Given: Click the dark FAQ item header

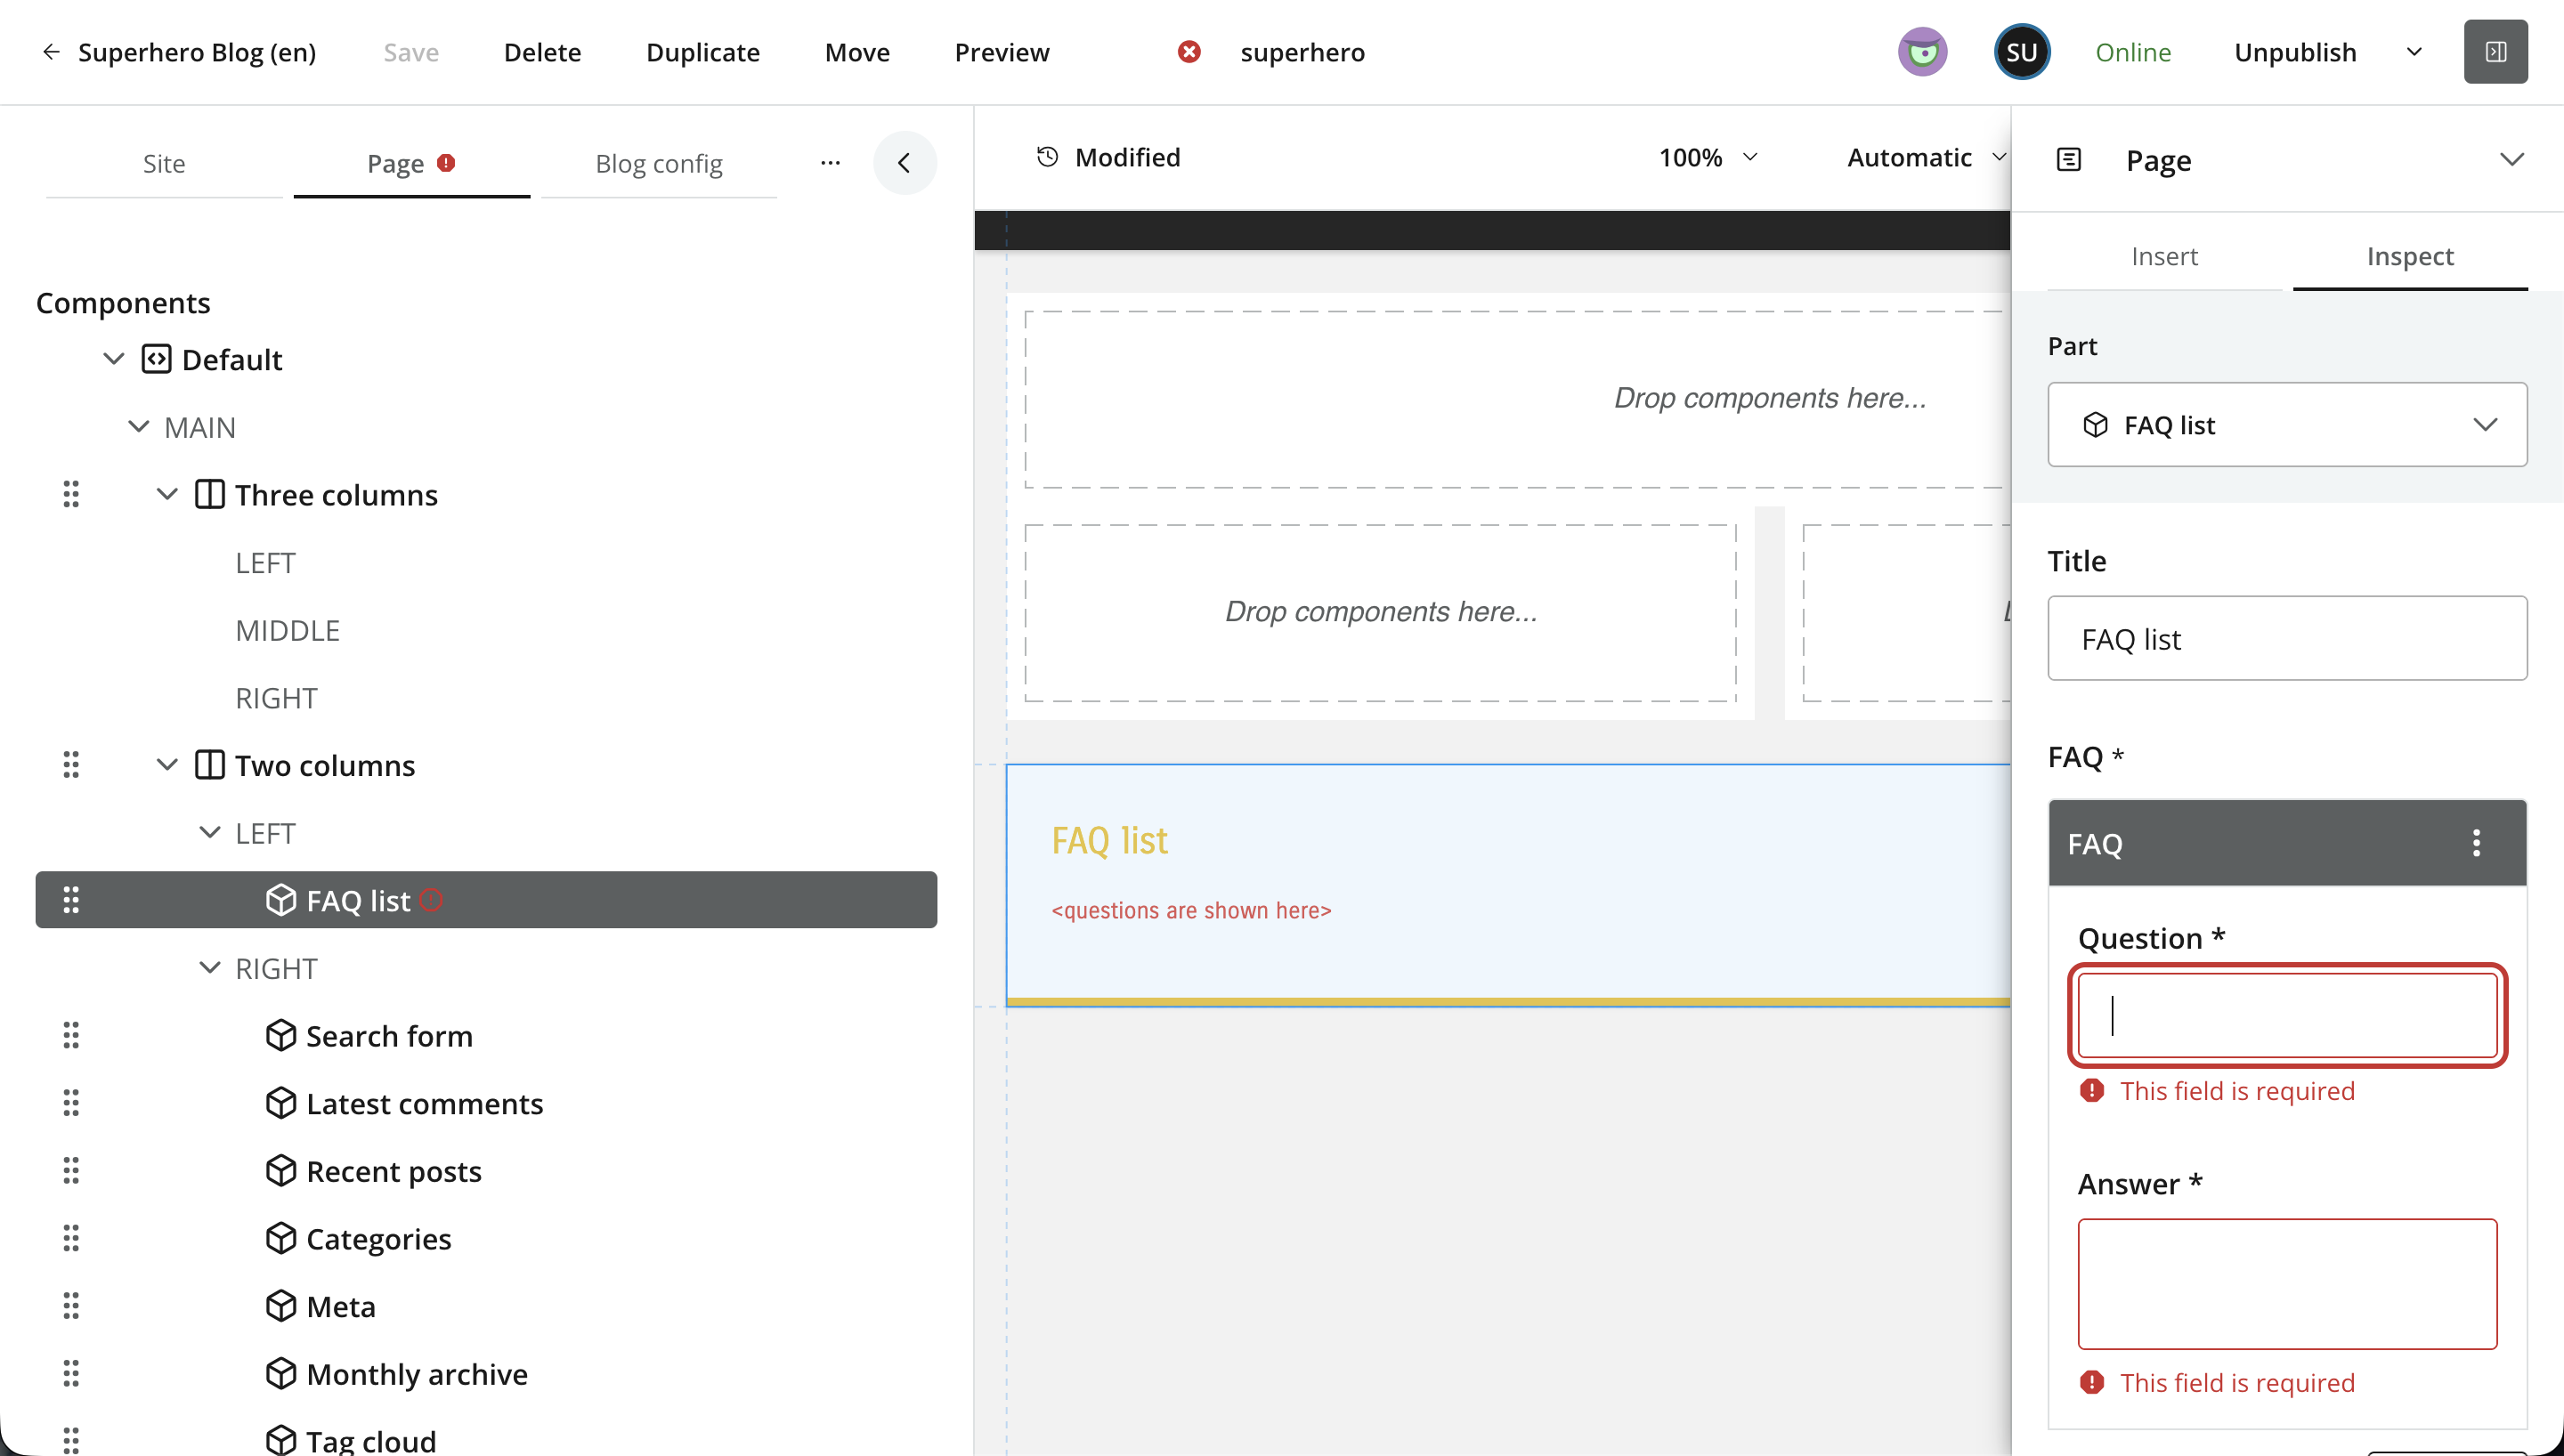Looking at the screenshot, I should (2287, 843).
